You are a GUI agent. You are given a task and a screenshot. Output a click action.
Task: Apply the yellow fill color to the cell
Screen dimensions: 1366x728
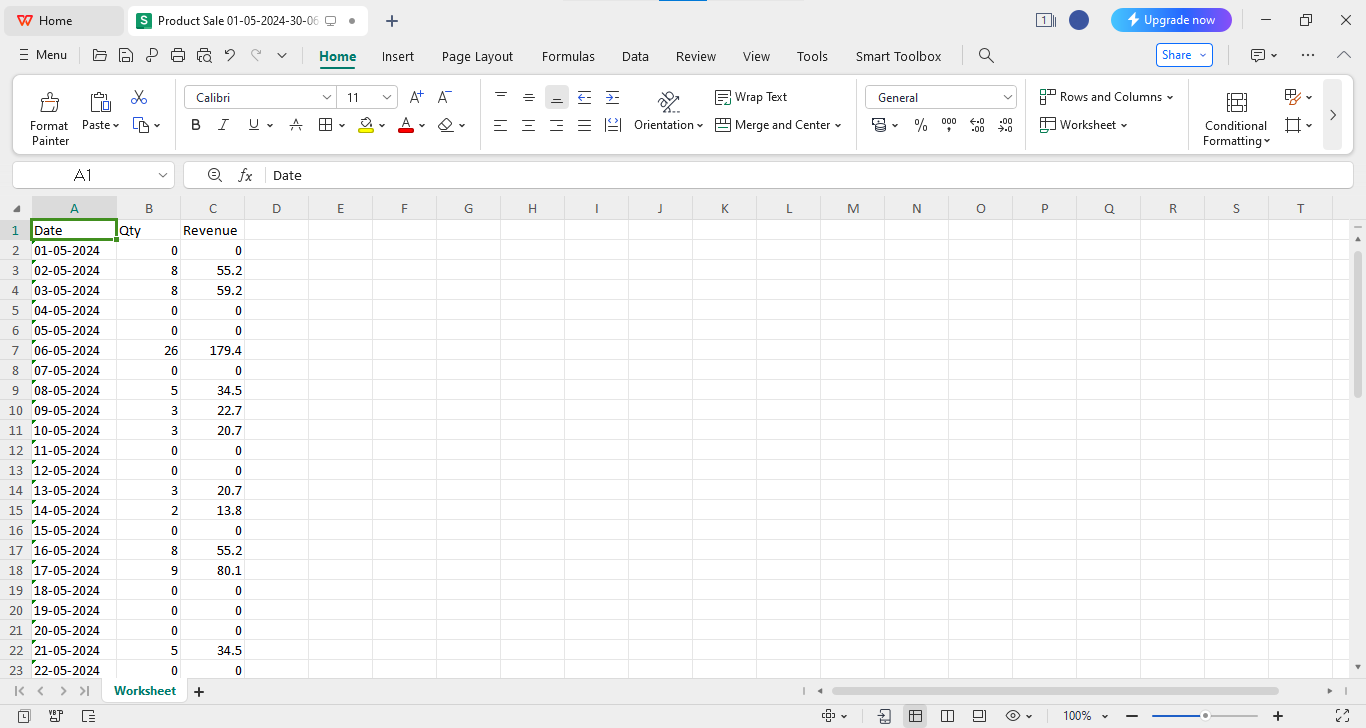pos(366,125)
